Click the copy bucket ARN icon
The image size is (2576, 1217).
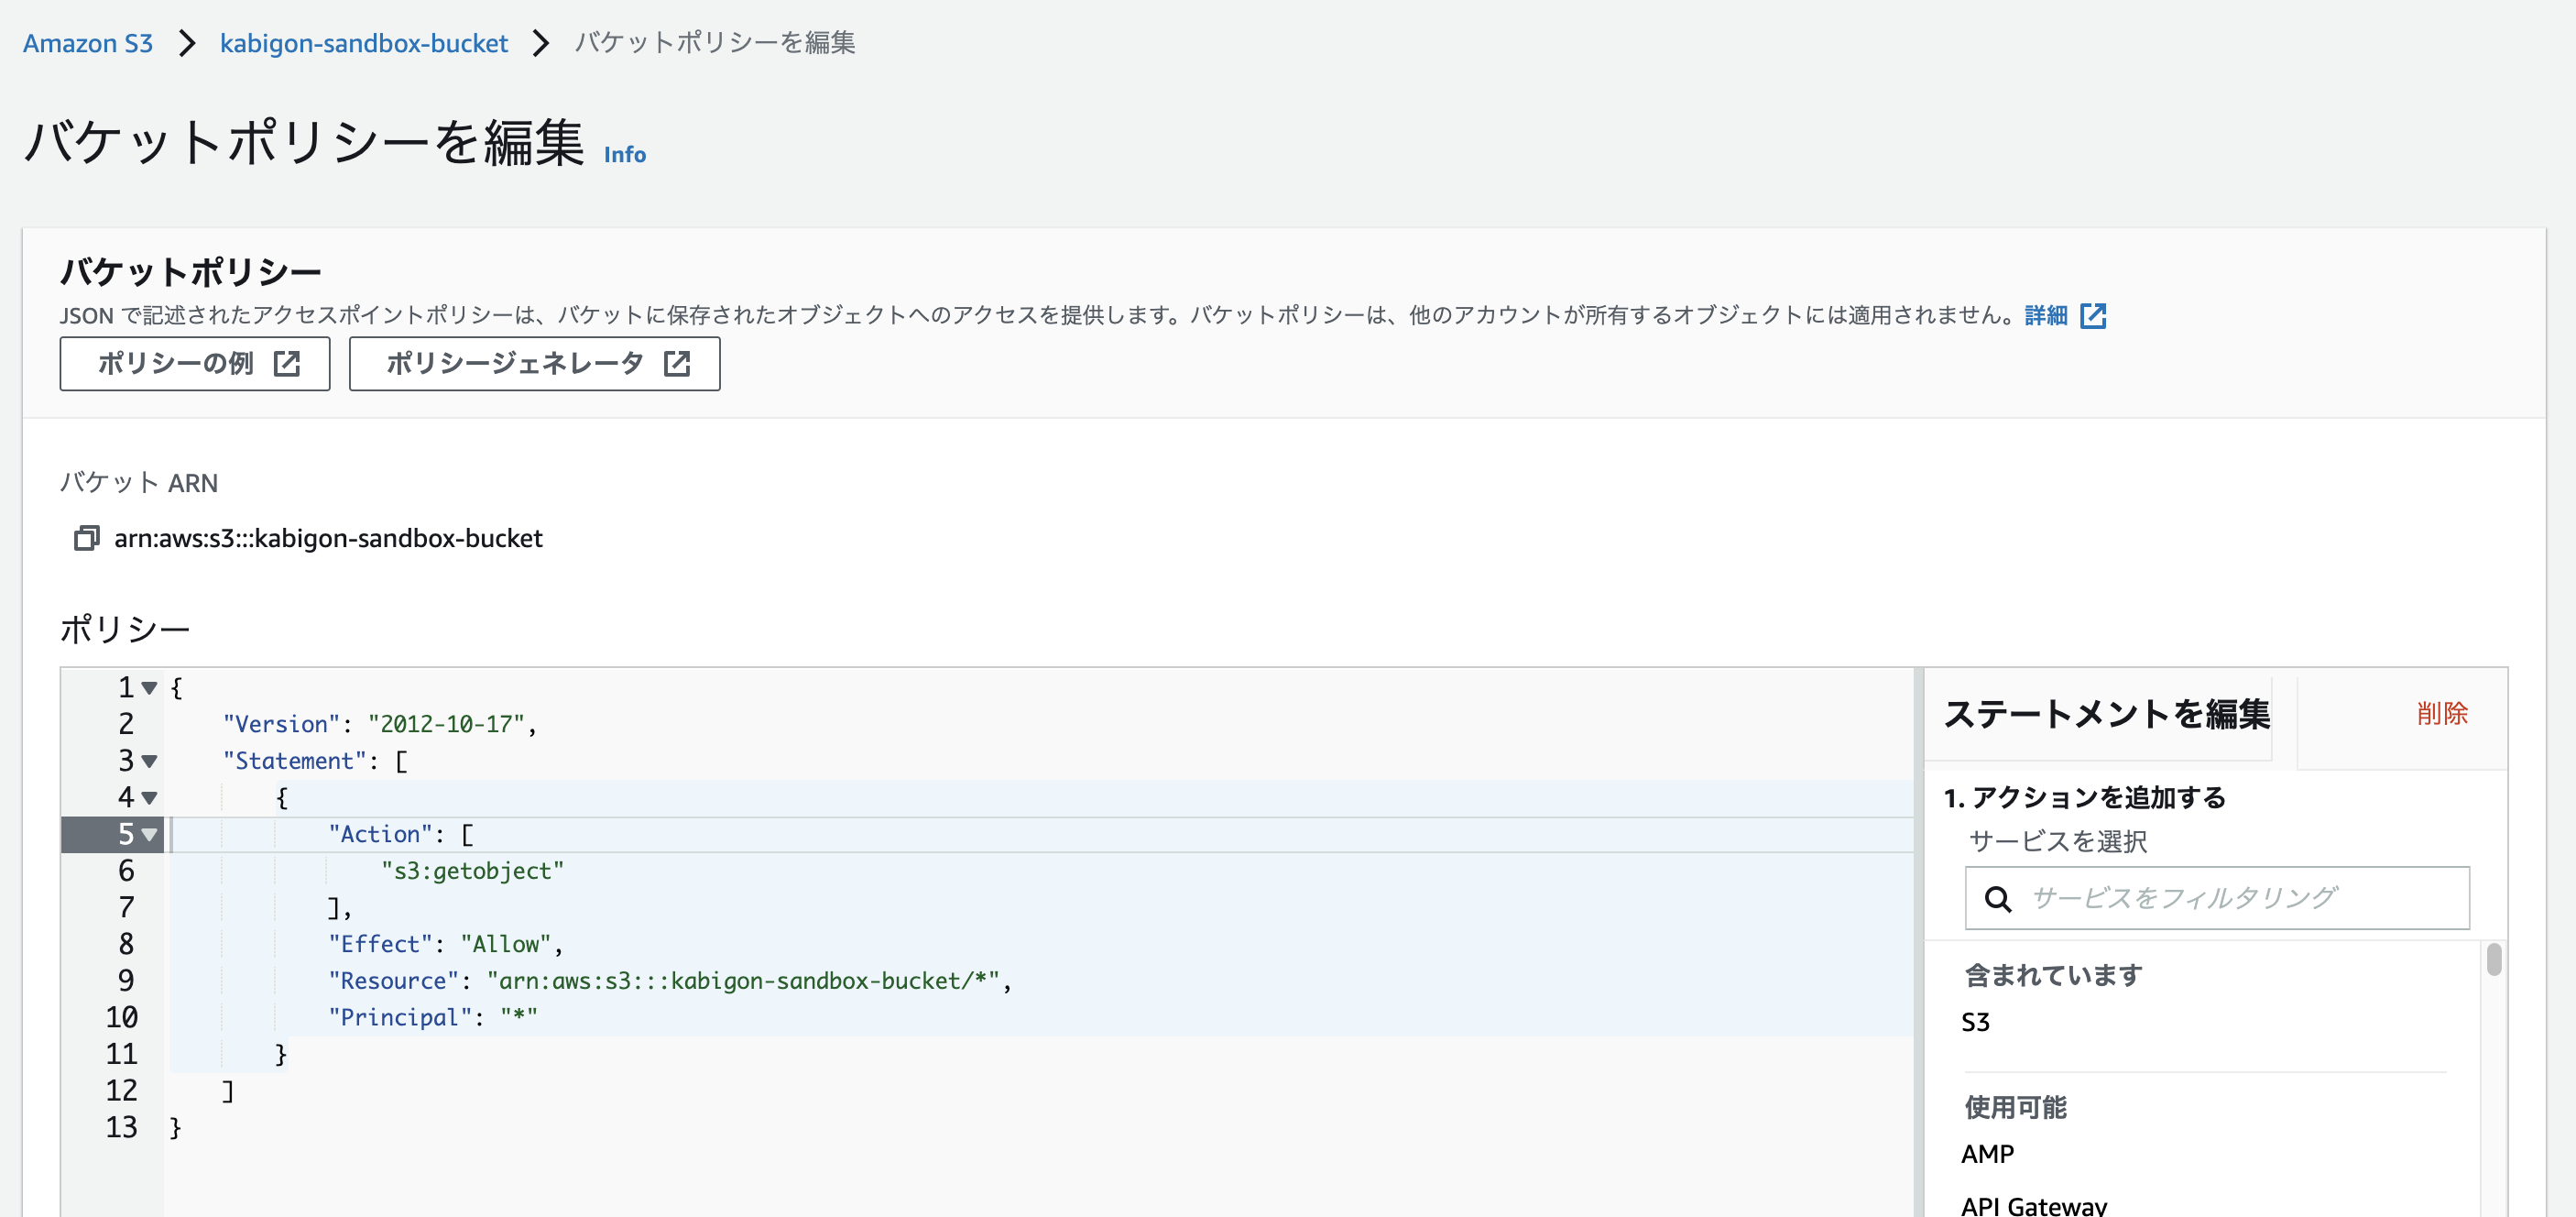pyautogui.click(x=87, y=538)
